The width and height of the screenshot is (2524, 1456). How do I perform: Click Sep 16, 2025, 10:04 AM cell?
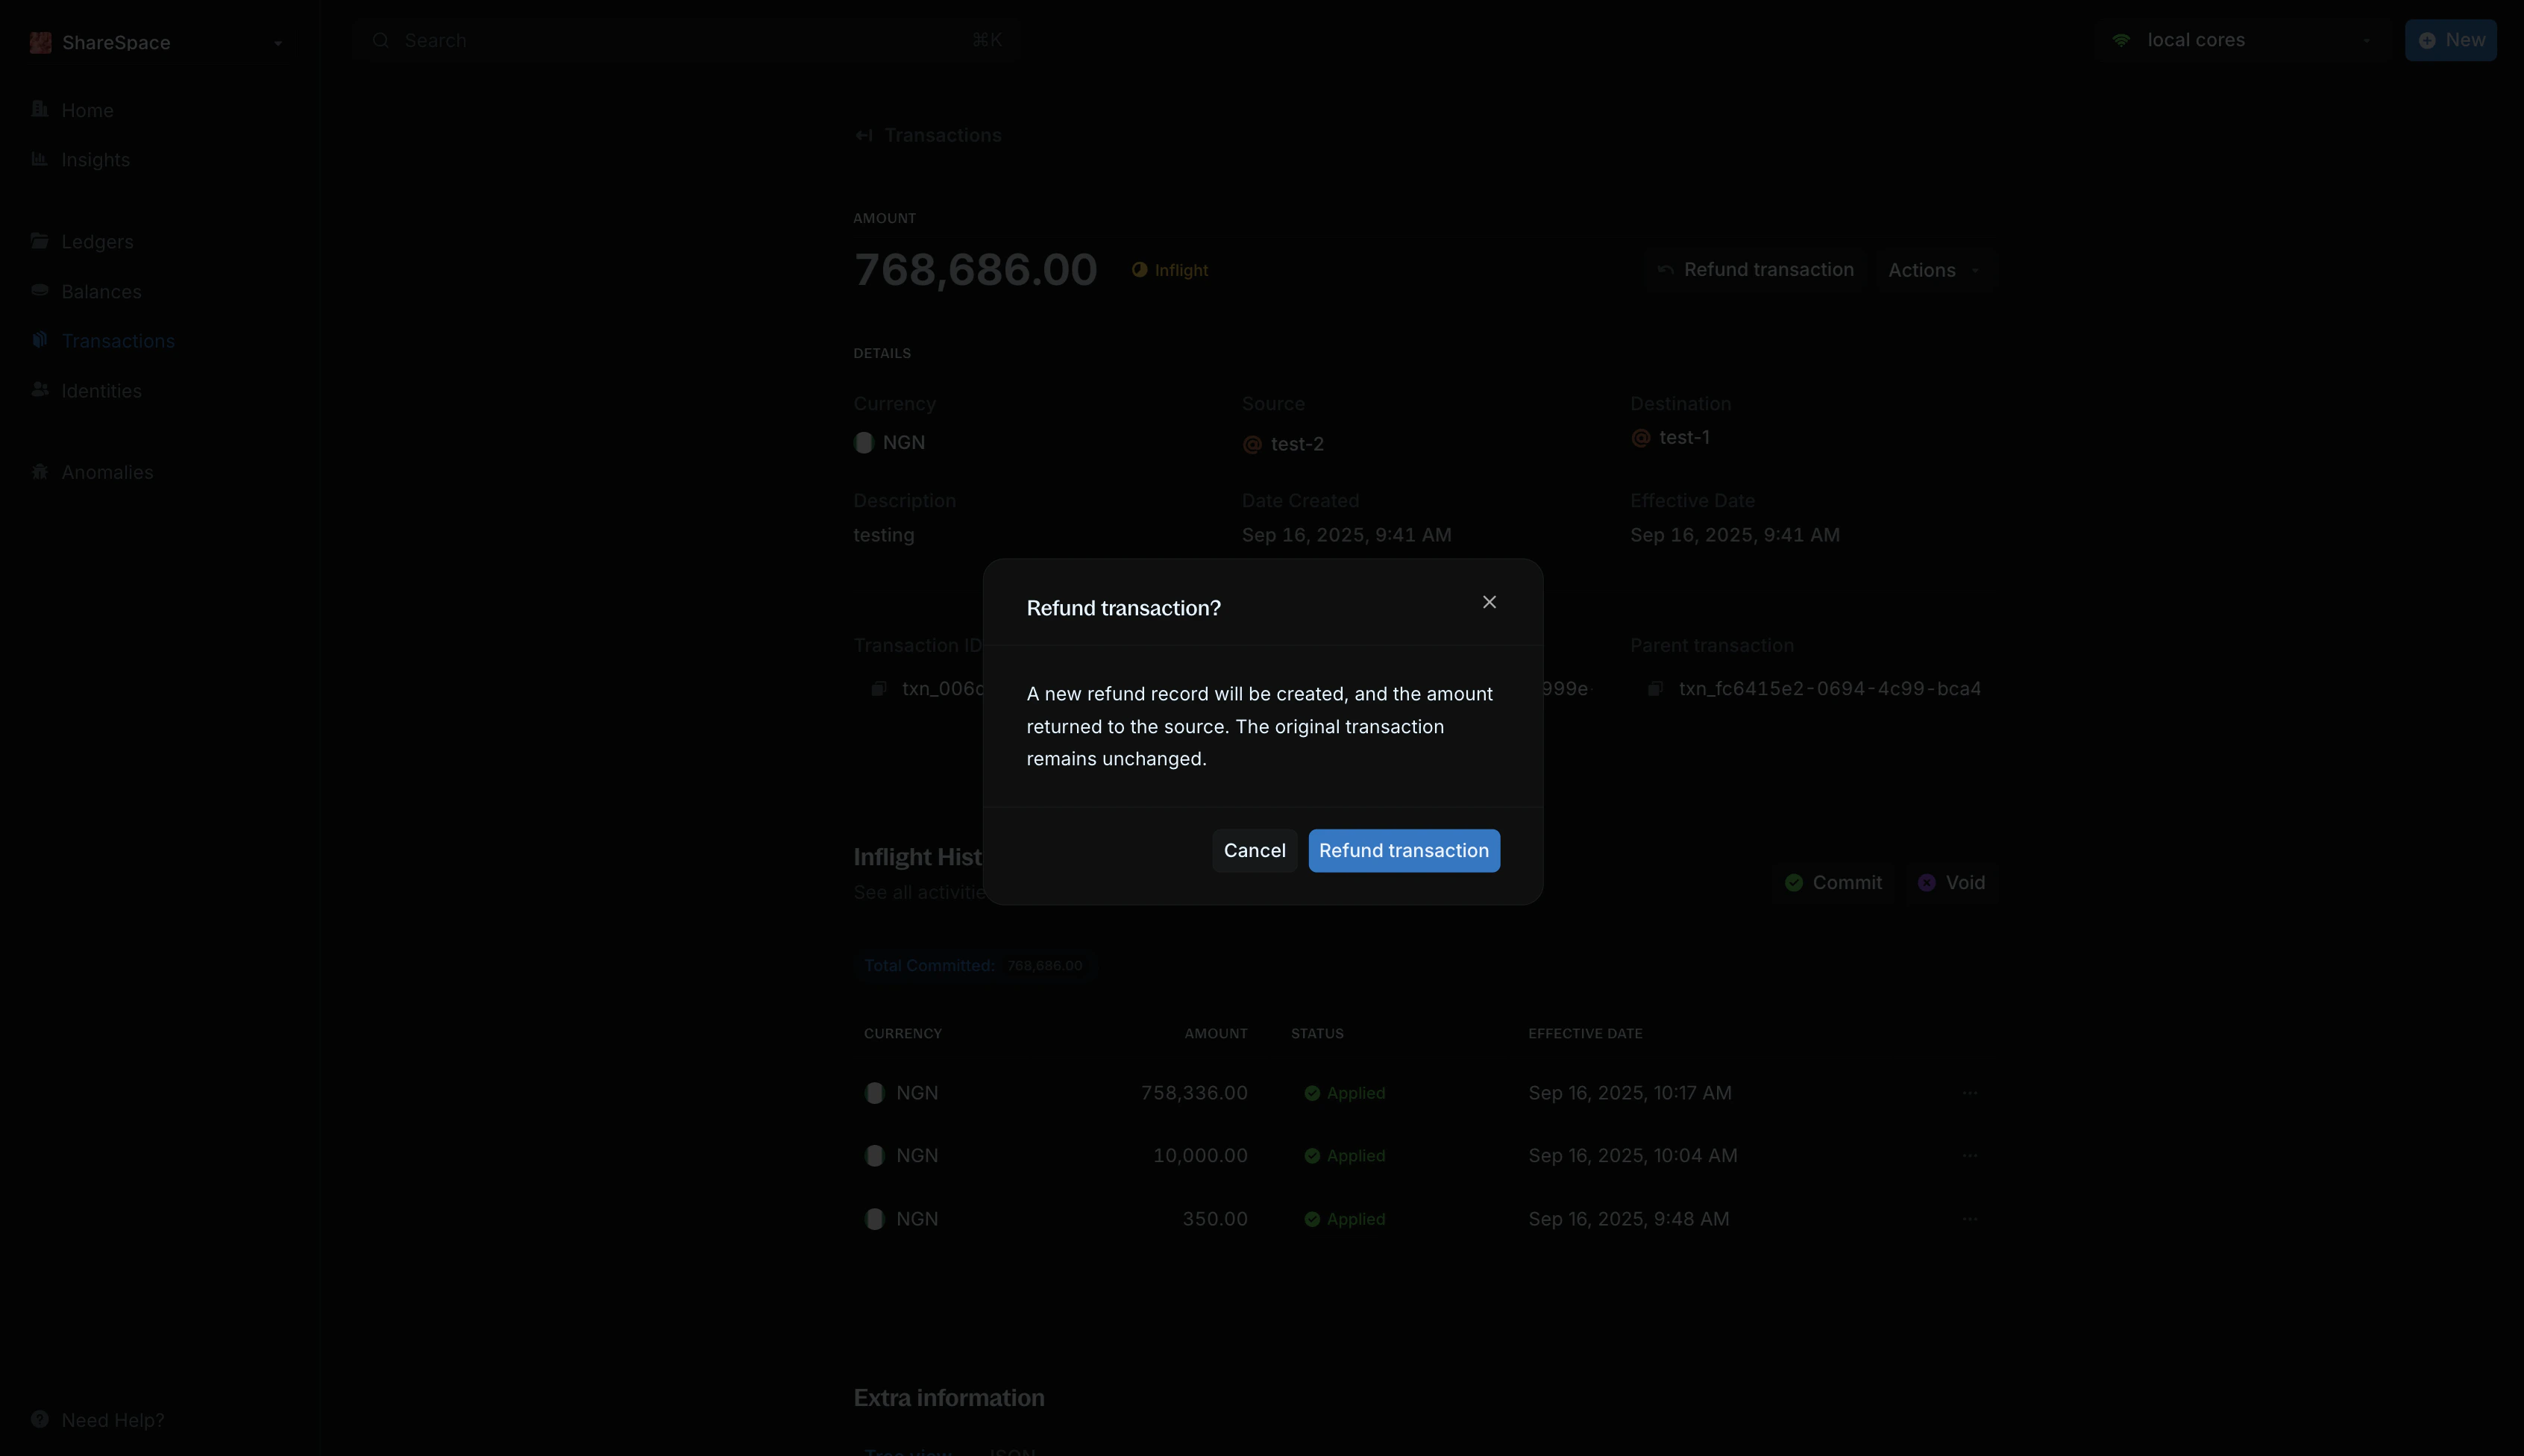pyautogui.click(x=1633, y=1156)
